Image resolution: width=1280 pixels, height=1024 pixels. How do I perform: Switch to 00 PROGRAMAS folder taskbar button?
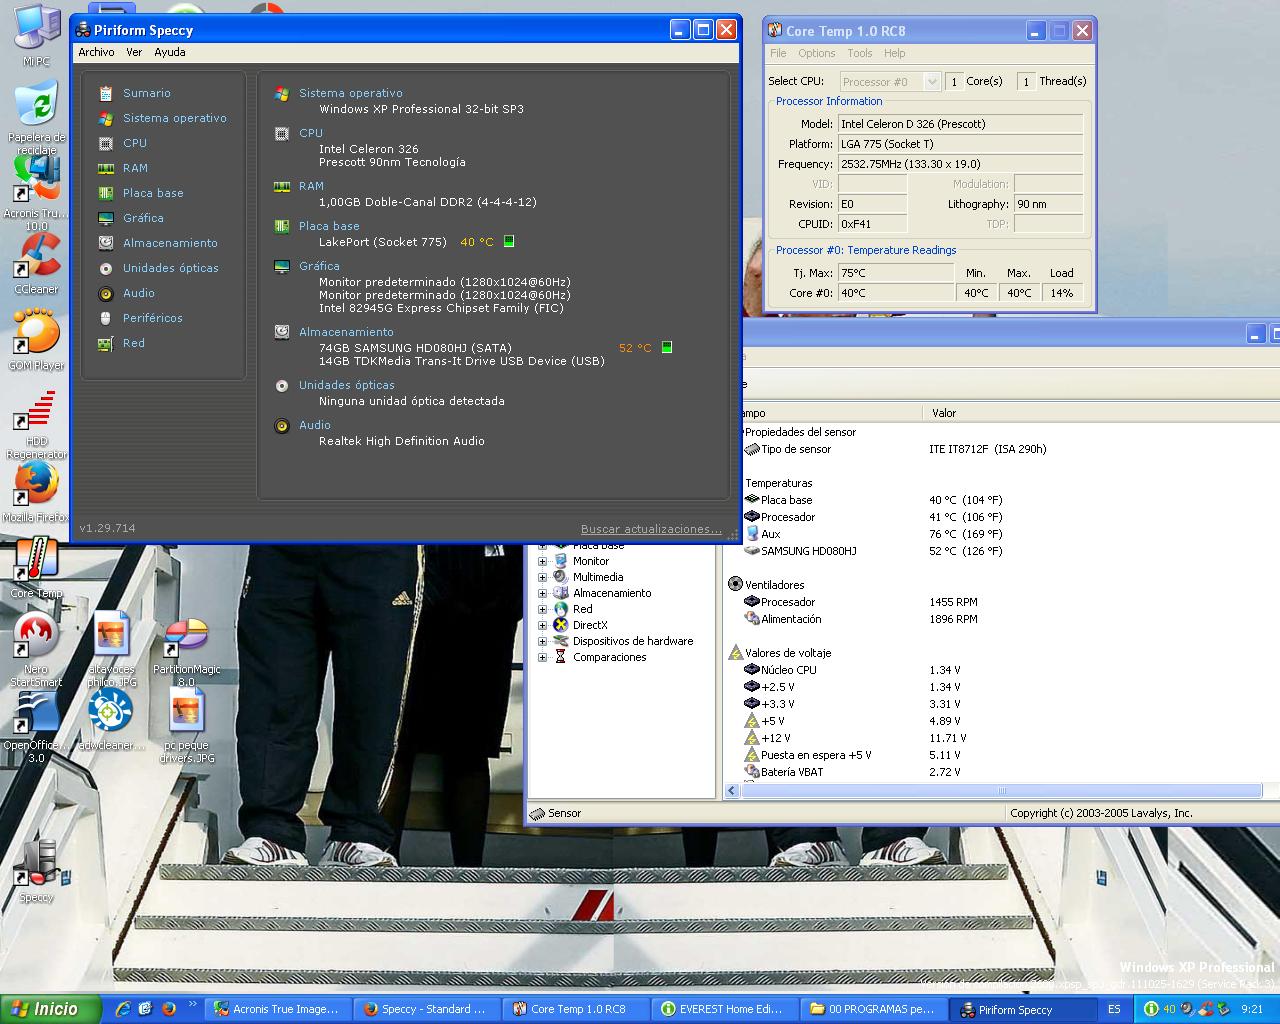pos(875,1009)
